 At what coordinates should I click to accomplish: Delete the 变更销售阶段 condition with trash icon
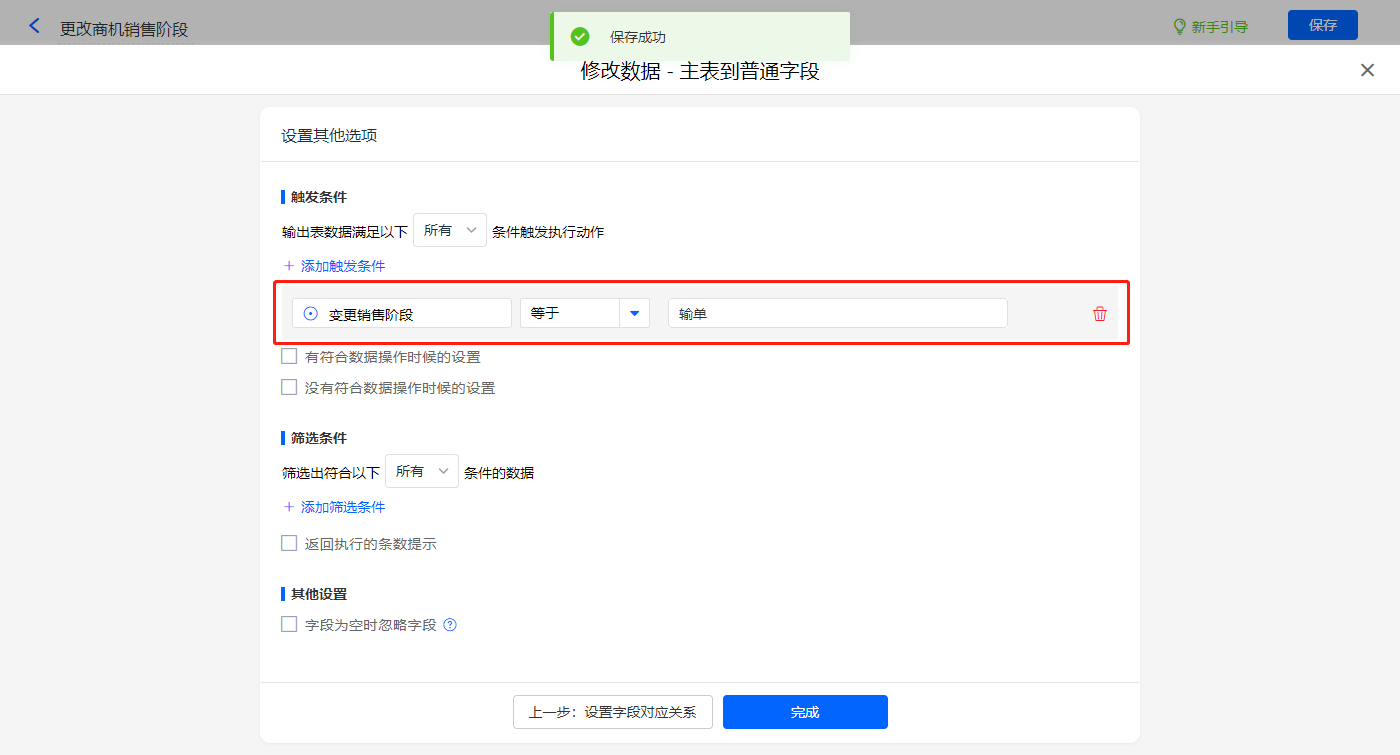(1100, 314)
